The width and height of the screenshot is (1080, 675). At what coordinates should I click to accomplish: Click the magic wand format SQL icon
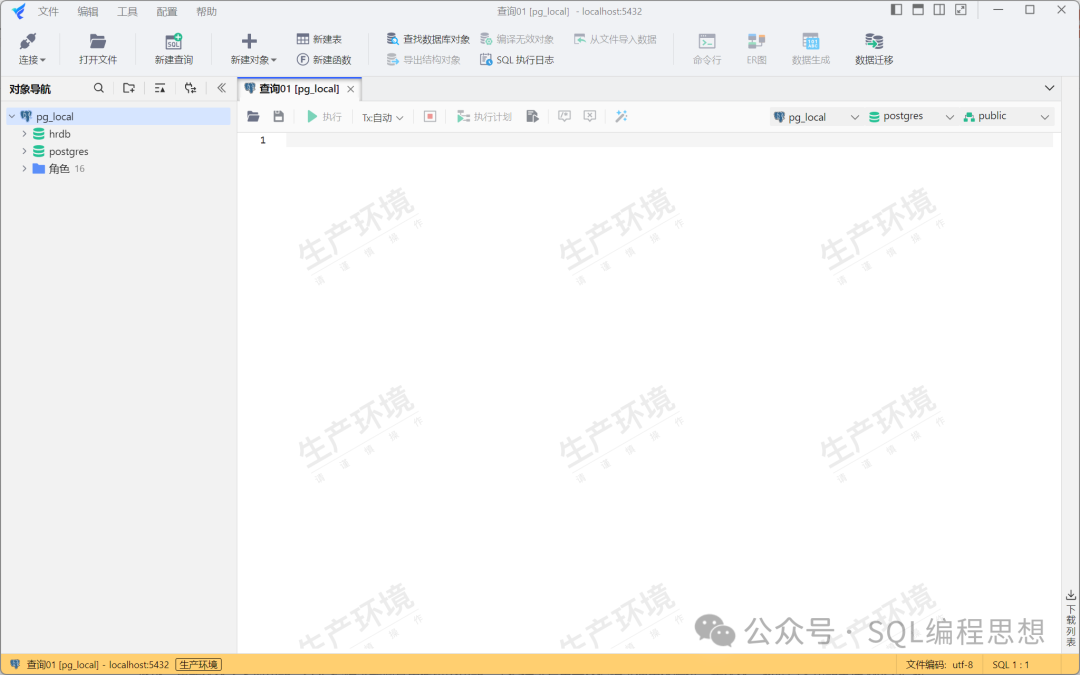coord(621,117)
